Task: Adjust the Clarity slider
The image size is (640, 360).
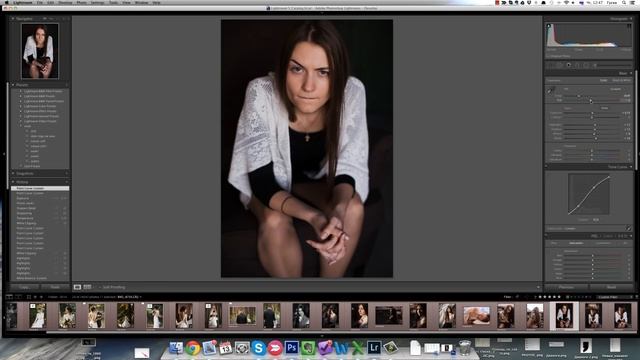Action: (x=591, y=151)
